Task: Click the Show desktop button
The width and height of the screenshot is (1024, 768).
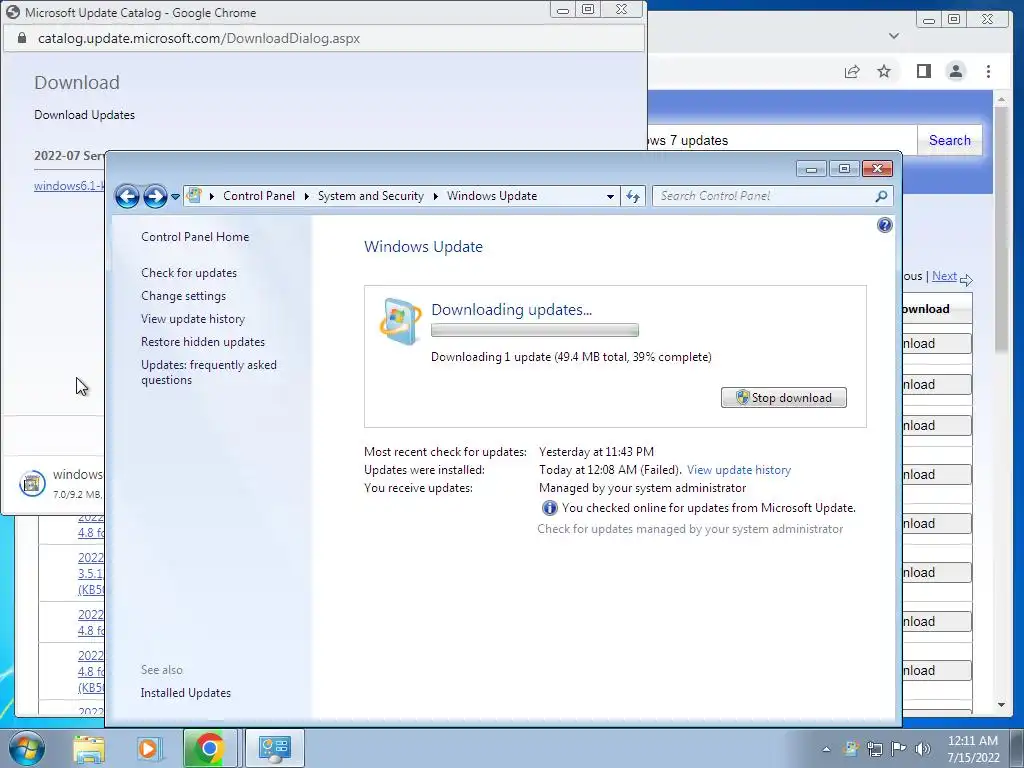Action: point(1016,748)
